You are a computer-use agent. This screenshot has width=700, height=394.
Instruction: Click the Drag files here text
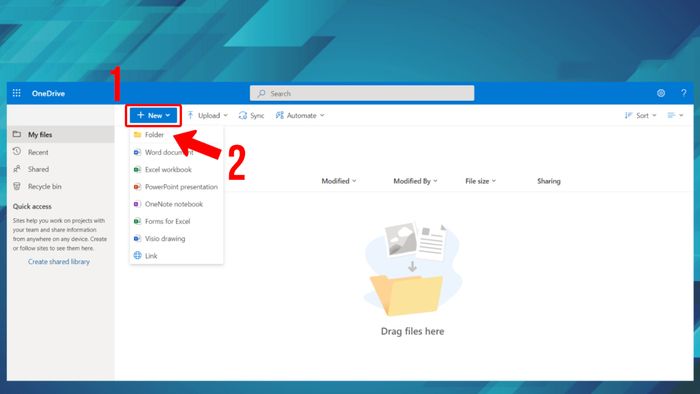point(412,331)
